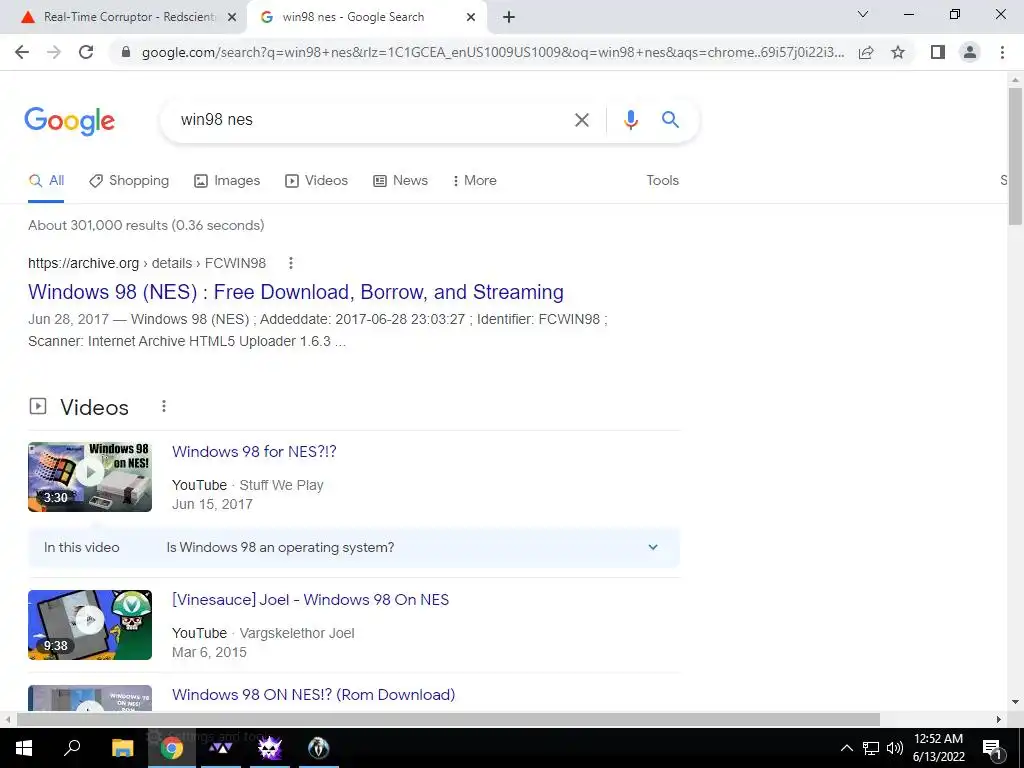Open the Videos section three-dot menu
The width and height of the screenshot is (1024, 768).
coord(164,406)
